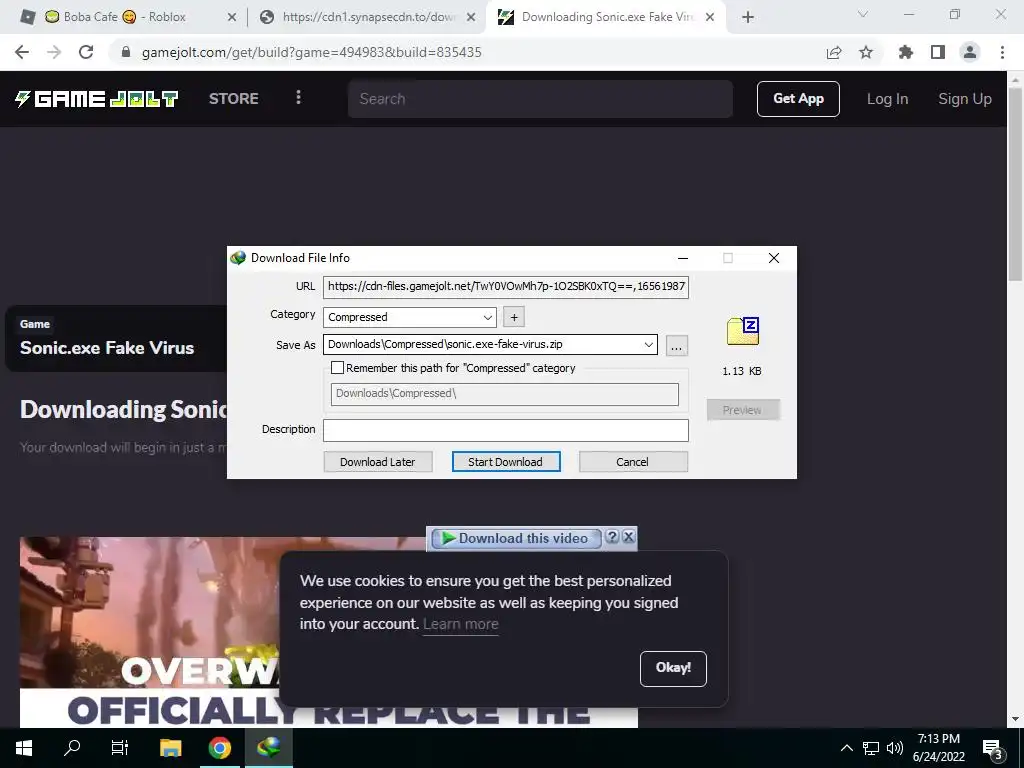Open Task View on taskbar
Image resolution: width=1024 pixels, height=768 pixels.
[120, 748]
